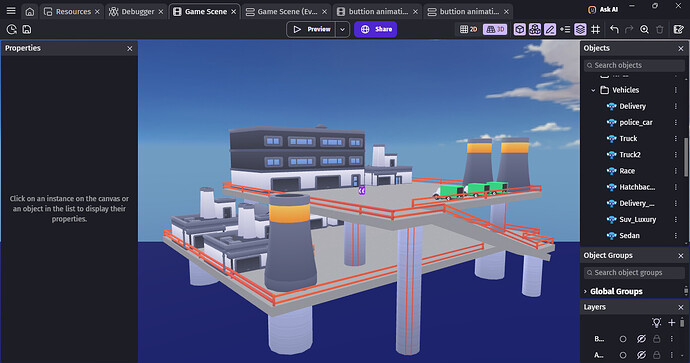Close the Properties panel
The height and width of the screenshot is (363, 690).
point(129,48)
